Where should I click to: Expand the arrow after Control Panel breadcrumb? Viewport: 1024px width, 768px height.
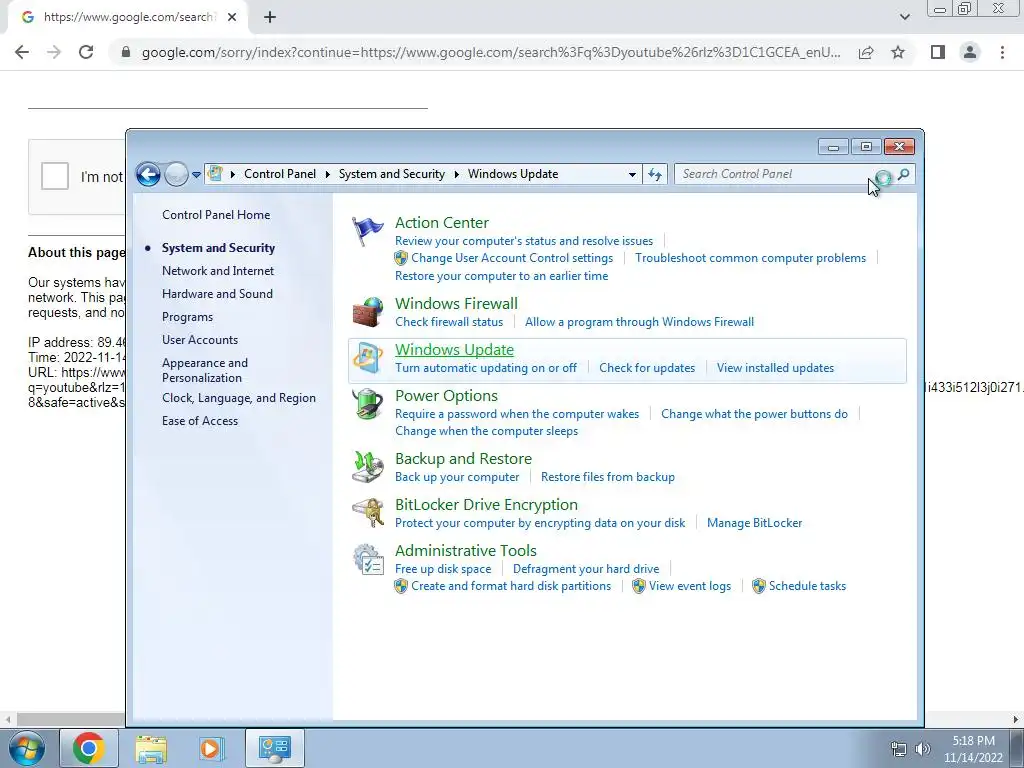[327, 174]
